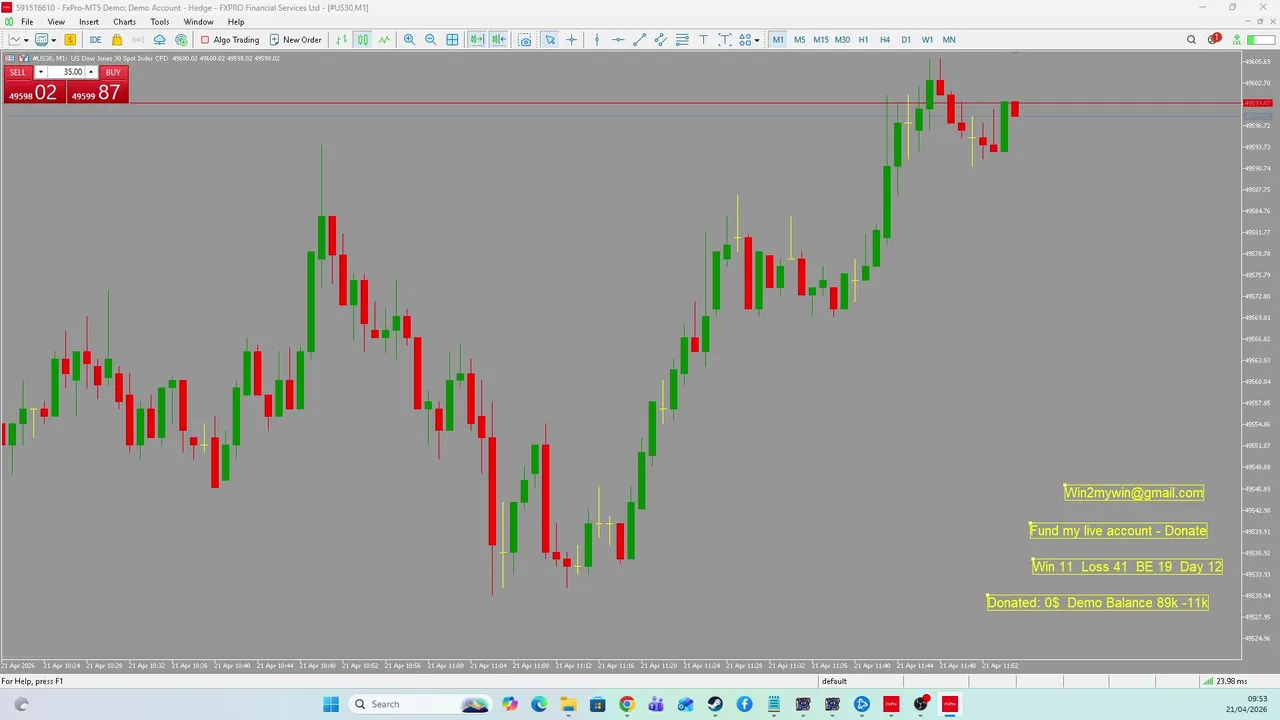Switch to W1 timeframe
This screenshot has height=720, width=1280.
pyautogui.click(x=927, y=40)
